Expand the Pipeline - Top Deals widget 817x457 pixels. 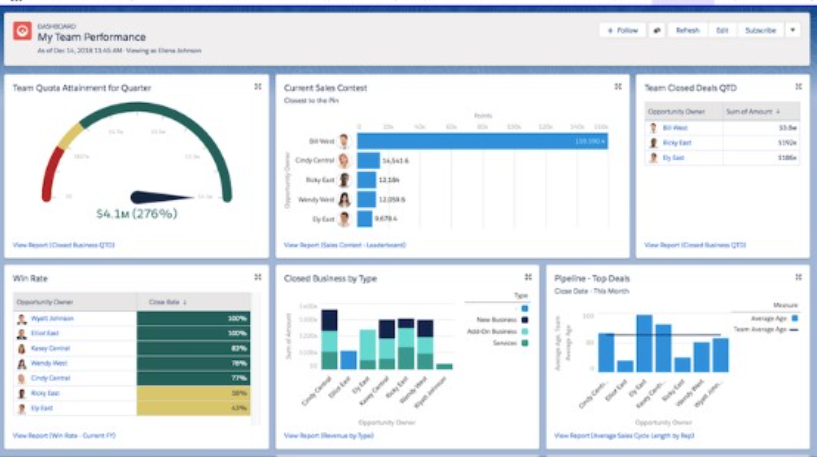pyautogui.click(x=798, y=277)
